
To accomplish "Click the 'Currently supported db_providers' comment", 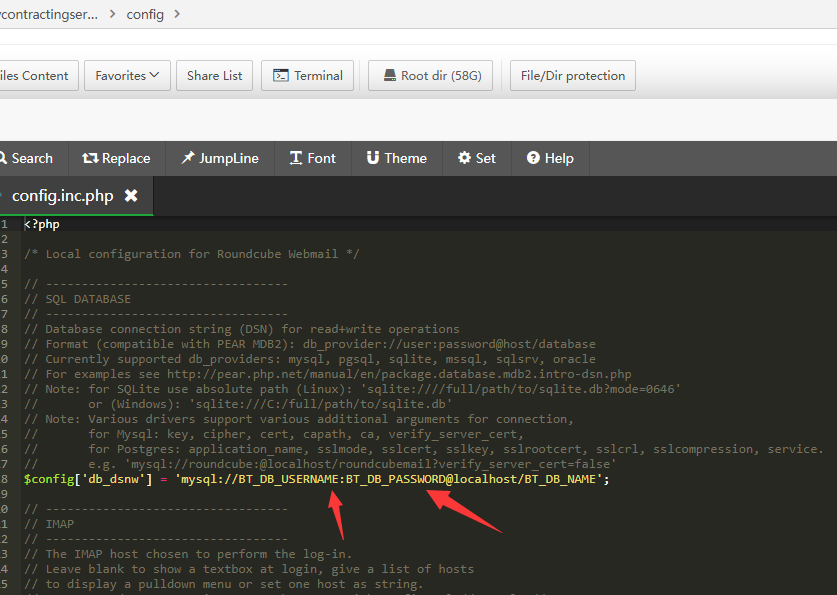I will 310,359.
